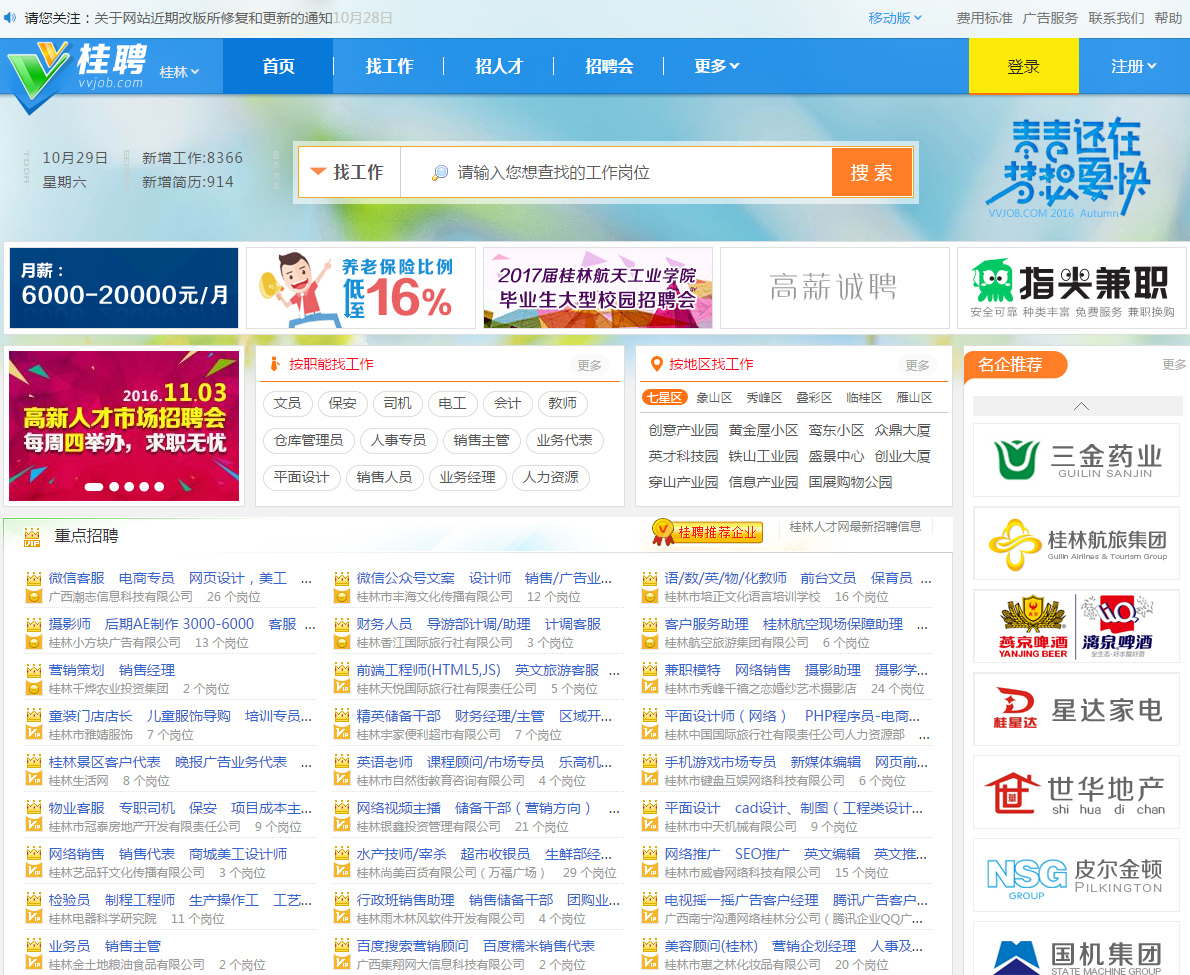Open the 养老保险比例低至16% banner
The image size is (1190, 975).
tap(360, 288)
